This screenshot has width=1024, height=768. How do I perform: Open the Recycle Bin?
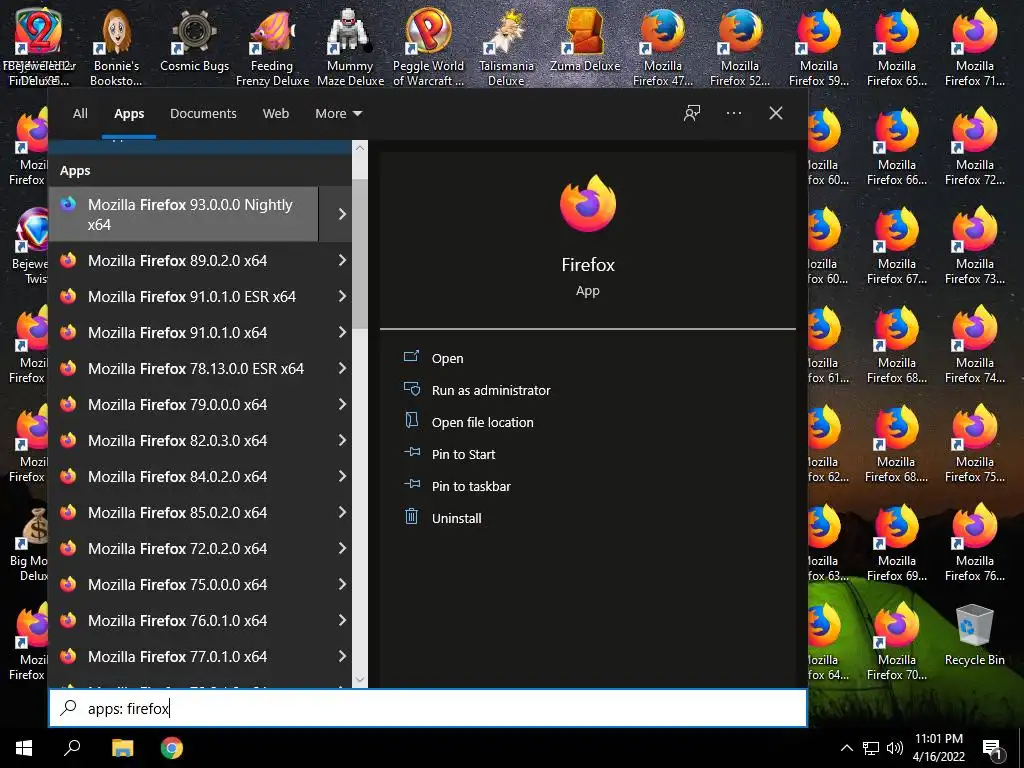pyautogui.click(x=974, y=635)
